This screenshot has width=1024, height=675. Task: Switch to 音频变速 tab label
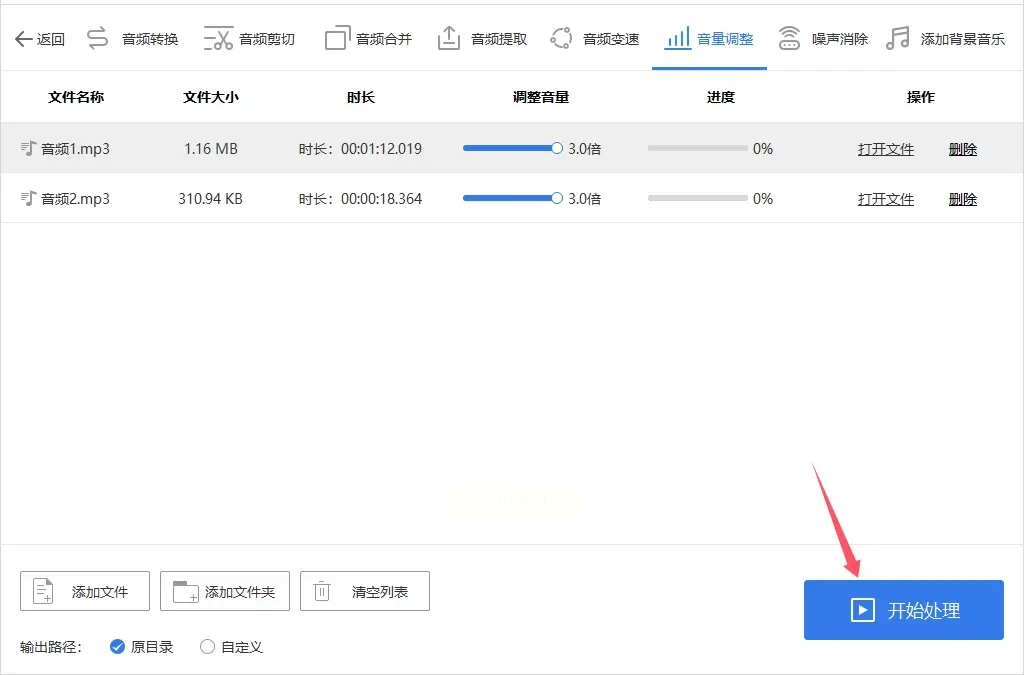(x=611, y=39)
